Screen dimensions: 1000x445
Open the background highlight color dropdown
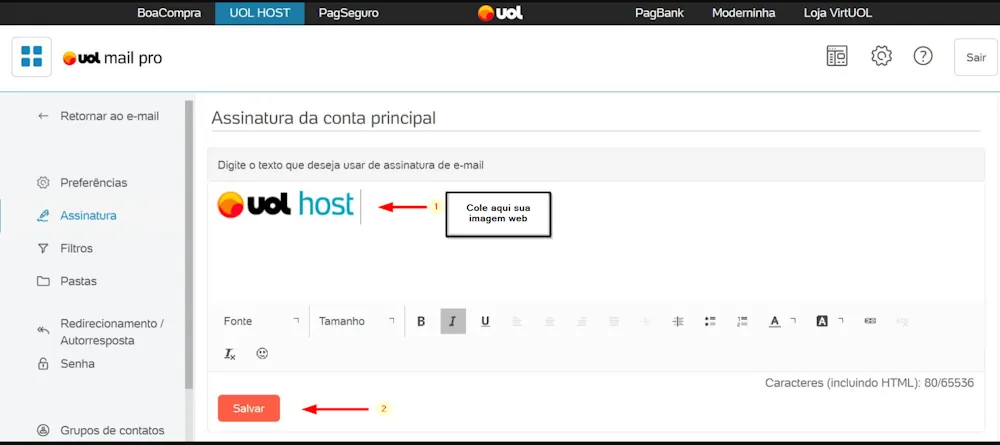click(830, 321)
